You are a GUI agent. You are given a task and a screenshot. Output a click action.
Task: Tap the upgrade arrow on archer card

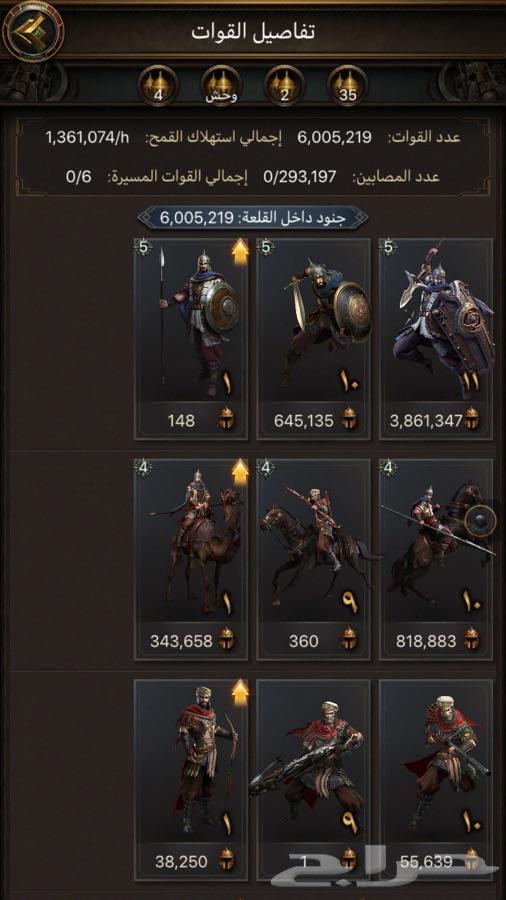pos(240,693)
